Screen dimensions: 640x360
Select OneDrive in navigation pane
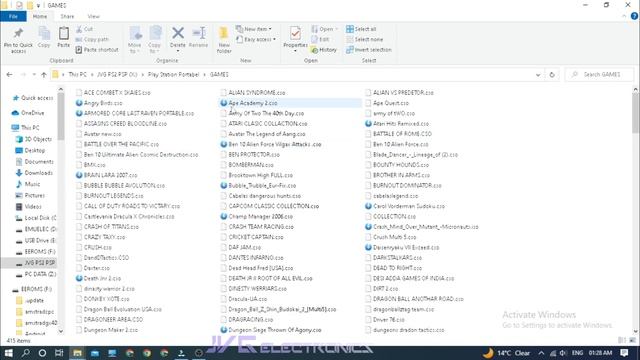pyautogui.click(x=28, y=113)
